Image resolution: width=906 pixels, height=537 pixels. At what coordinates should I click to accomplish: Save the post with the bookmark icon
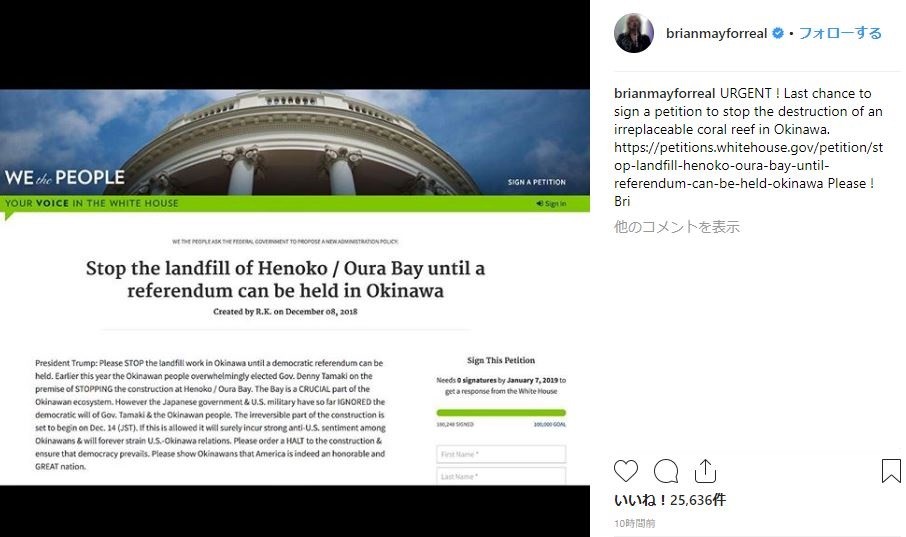click(x=891, y=471)
